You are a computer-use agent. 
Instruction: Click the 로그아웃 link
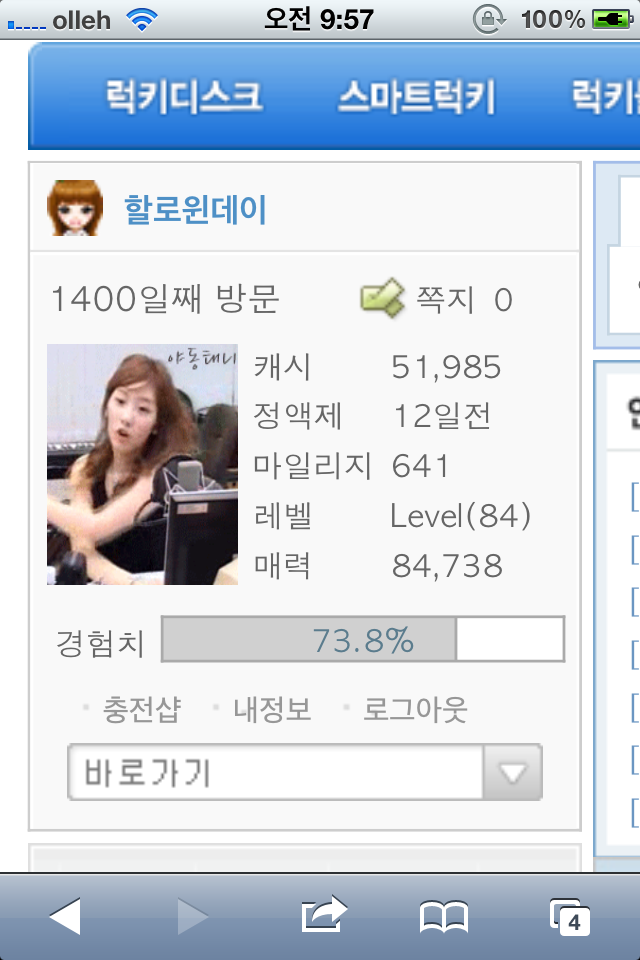pos(415,710)
